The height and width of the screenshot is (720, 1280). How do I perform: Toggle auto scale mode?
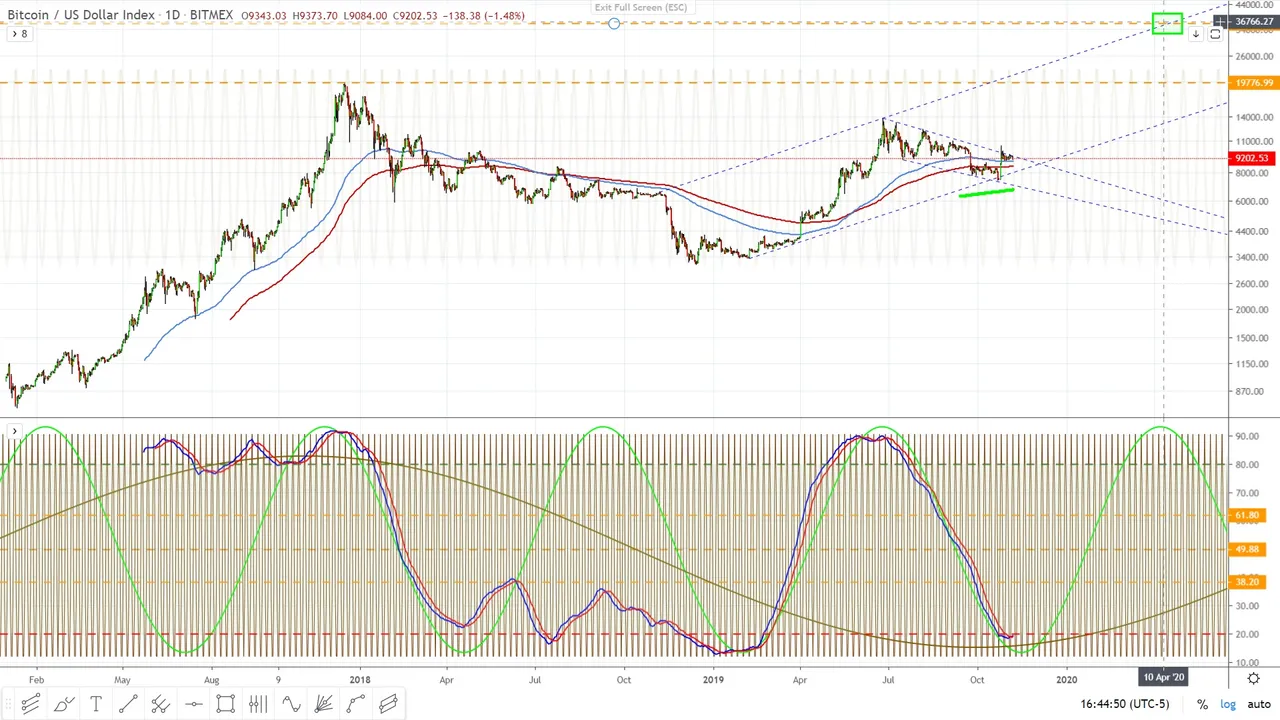[x=1258, y=704]
